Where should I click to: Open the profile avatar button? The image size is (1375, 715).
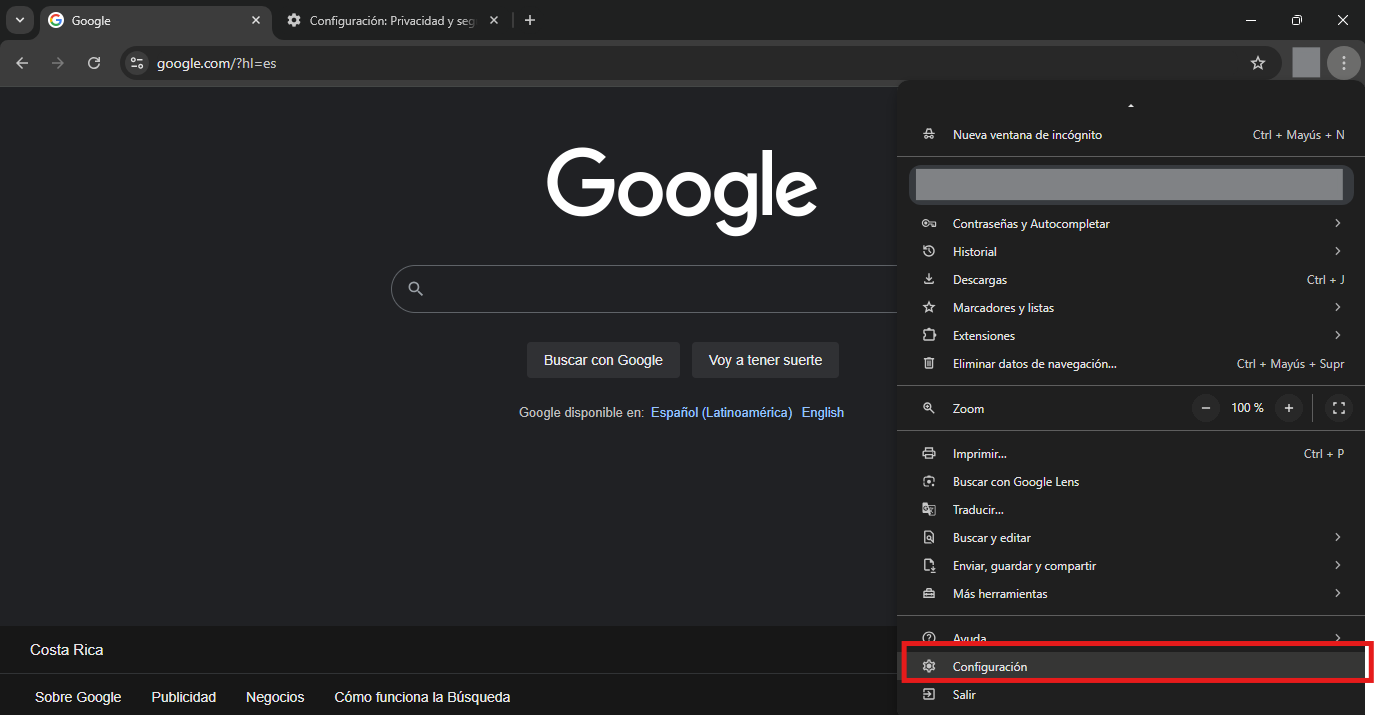(1306, 63)
